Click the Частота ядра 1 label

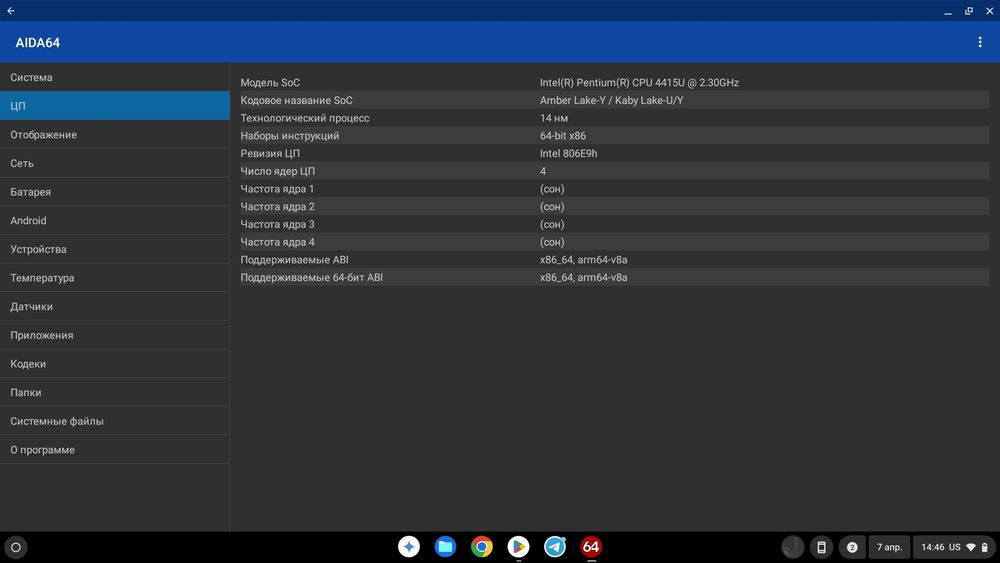point(277,189)
